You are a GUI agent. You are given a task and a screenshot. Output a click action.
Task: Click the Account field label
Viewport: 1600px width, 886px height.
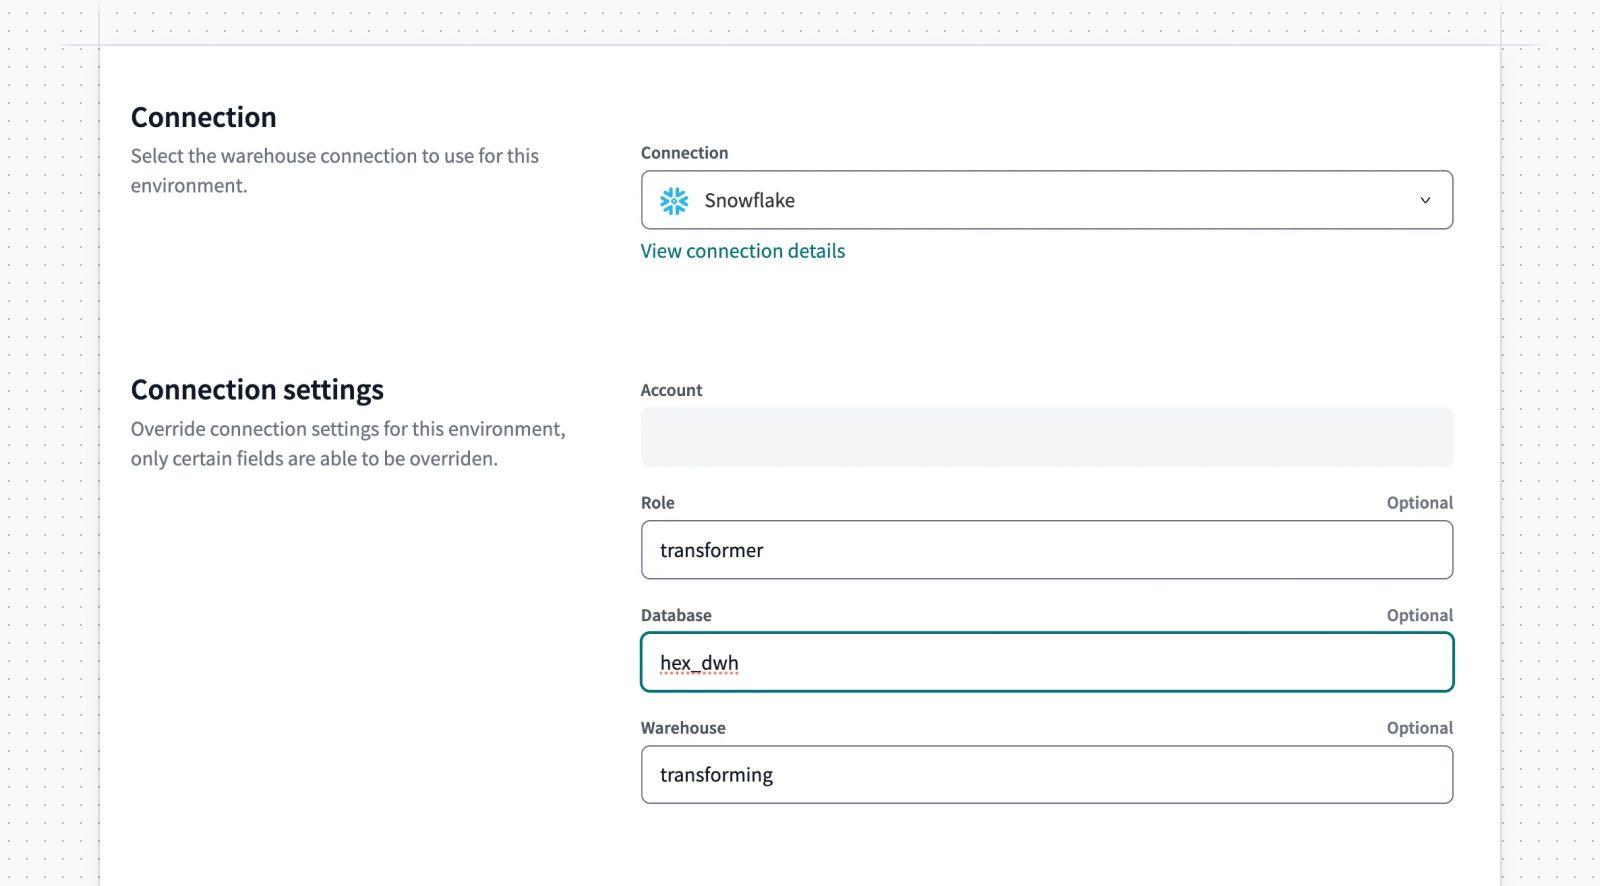tap(672, 390)
